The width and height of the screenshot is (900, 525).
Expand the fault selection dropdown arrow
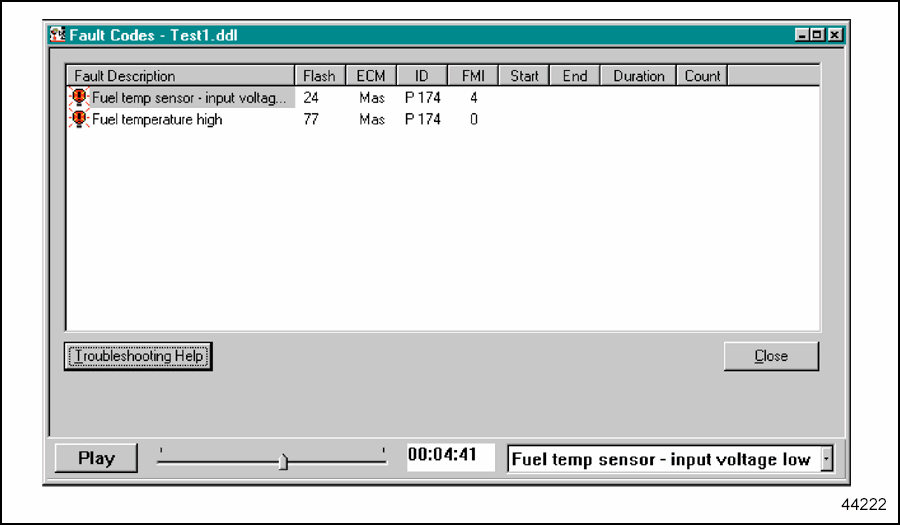[x=826, y=459]
